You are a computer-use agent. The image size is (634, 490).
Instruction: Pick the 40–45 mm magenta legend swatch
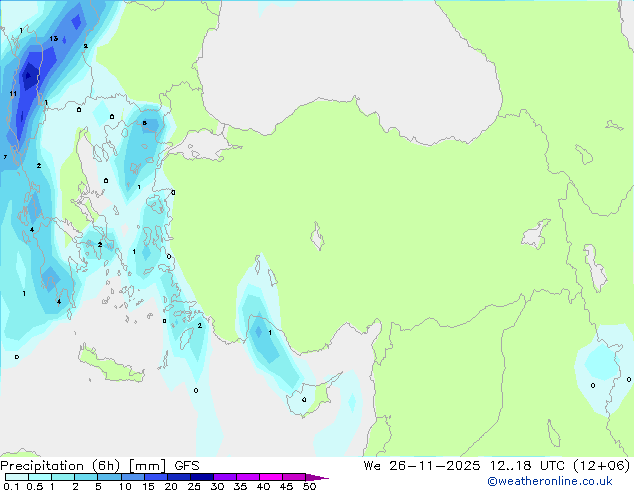[271, 477]
